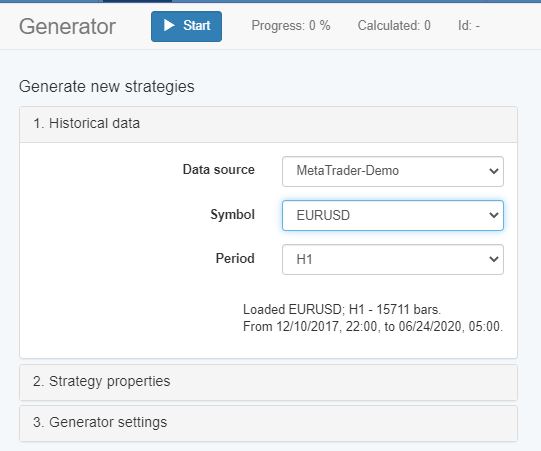Click the chevron arrow on Symbol field

tap(494, 215)
